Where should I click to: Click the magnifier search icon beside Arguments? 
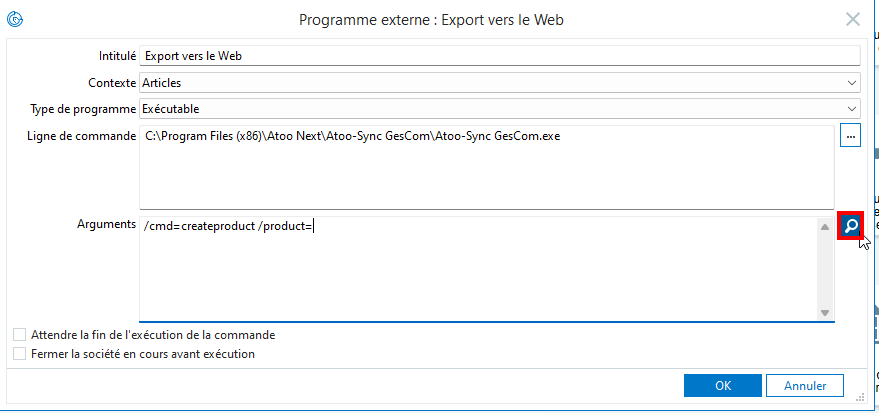pos(850,226)
